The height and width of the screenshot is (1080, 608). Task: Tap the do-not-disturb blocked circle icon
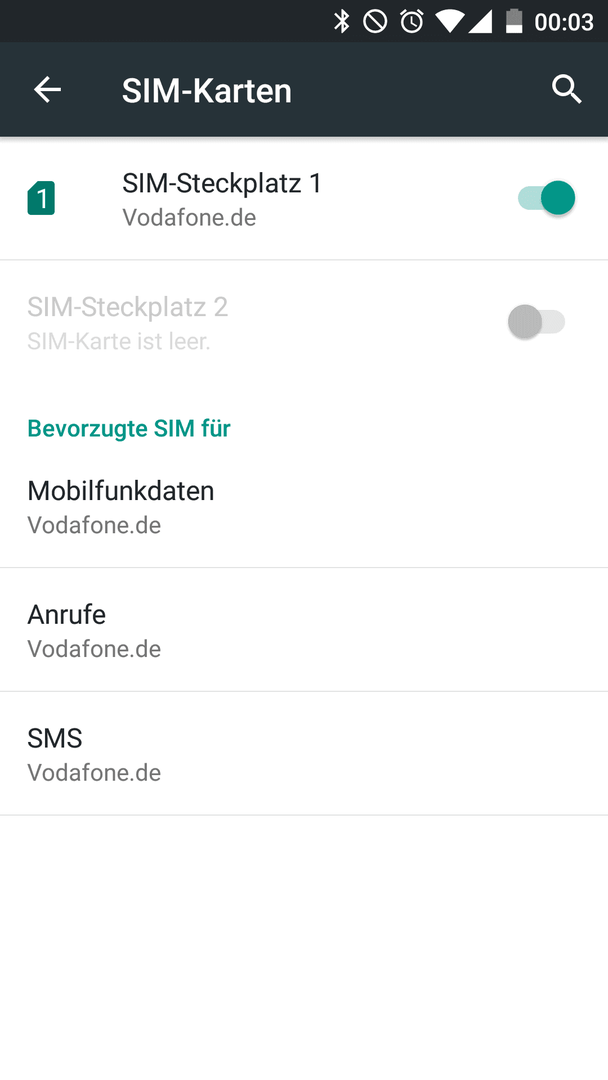tap(375, 21)
